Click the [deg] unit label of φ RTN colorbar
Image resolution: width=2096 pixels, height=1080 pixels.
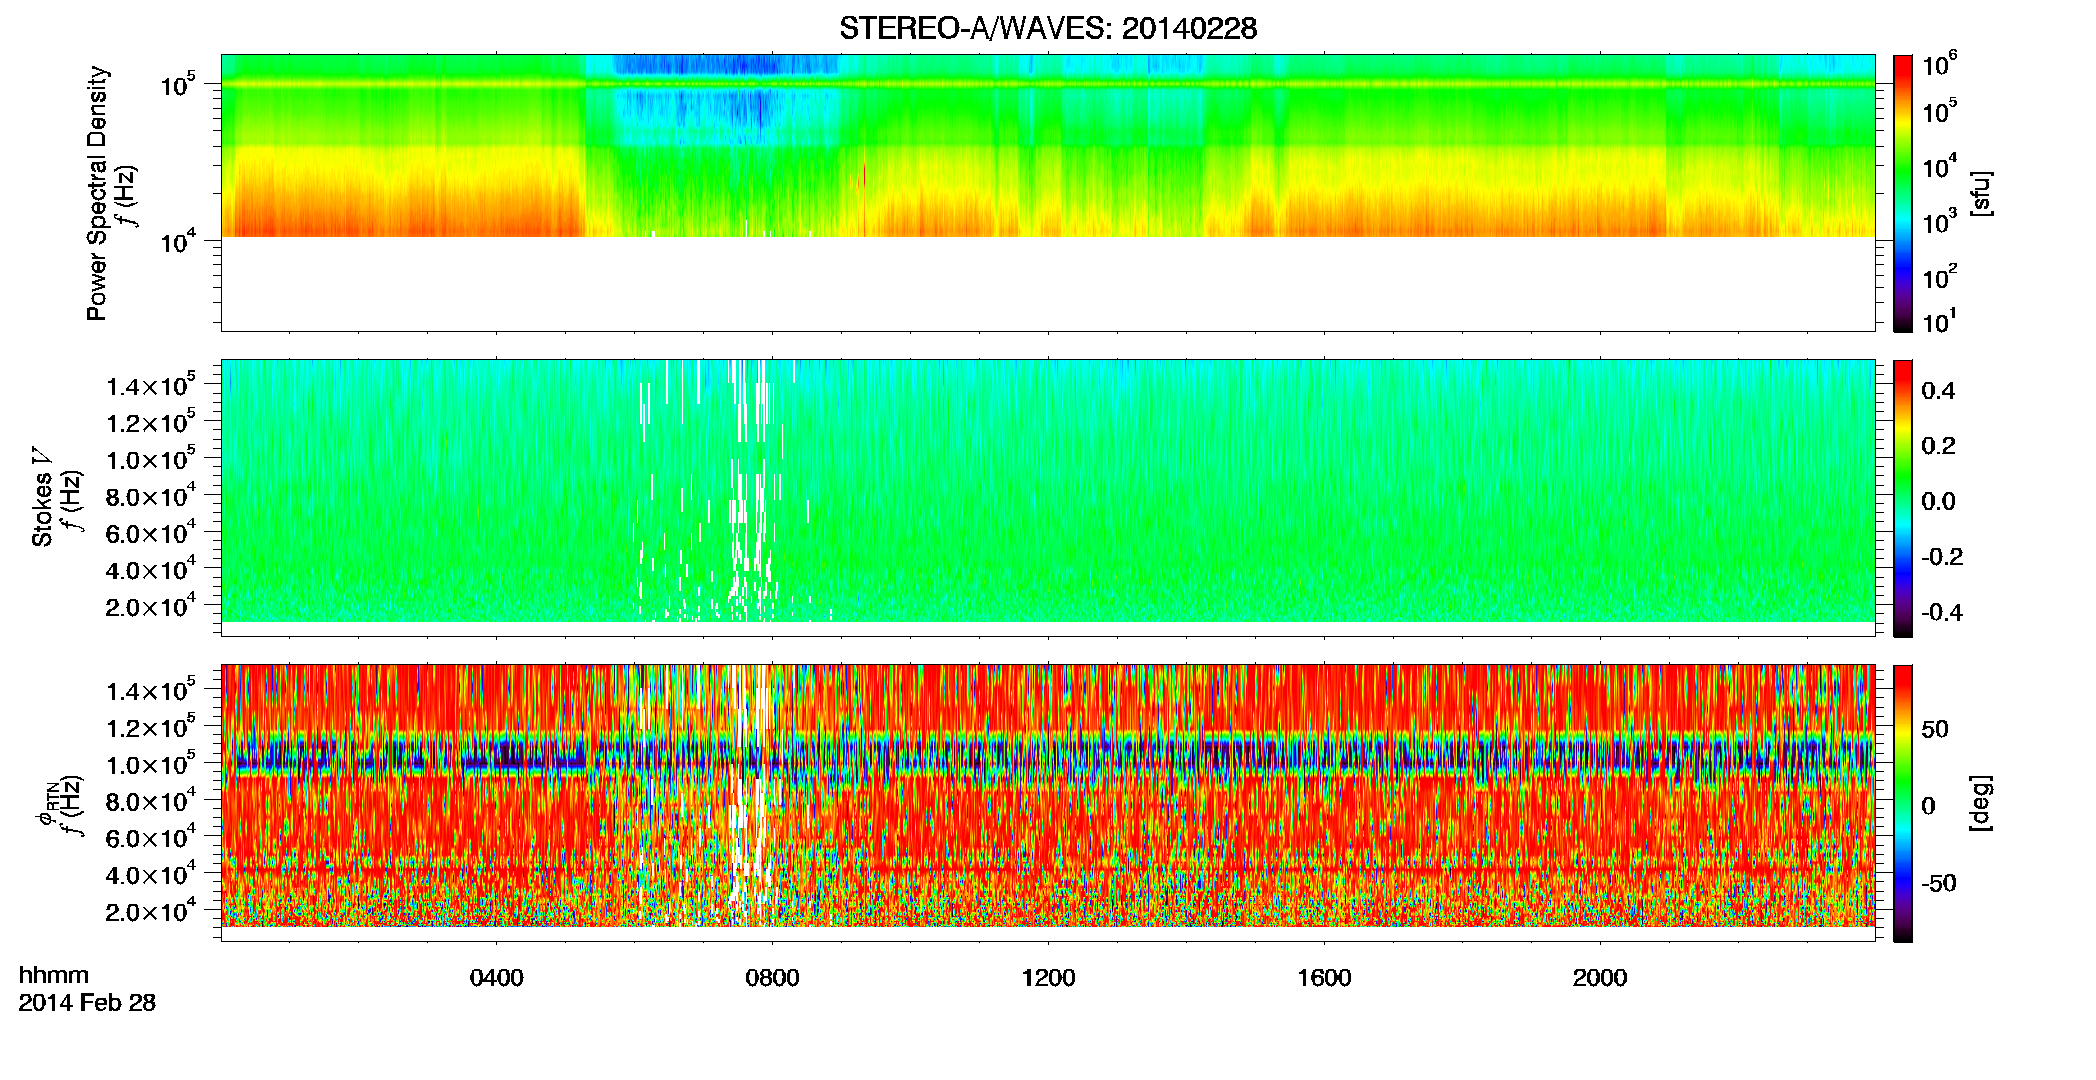coord(1981,803)
